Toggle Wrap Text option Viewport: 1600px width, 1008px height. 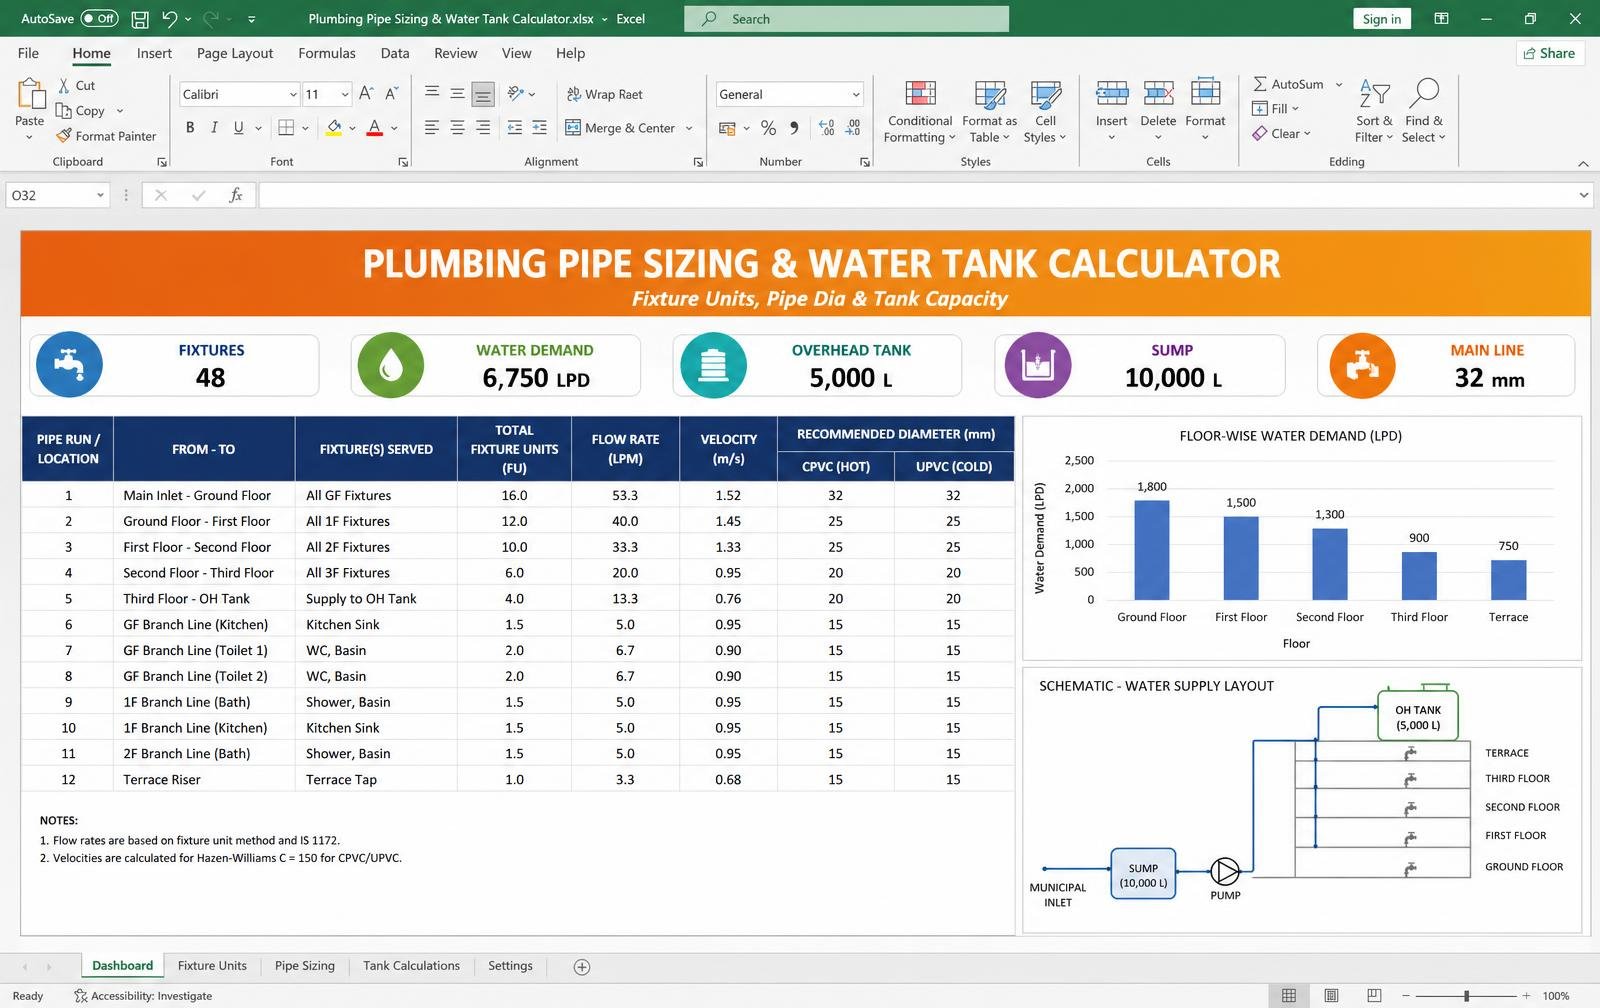point(604,94)
